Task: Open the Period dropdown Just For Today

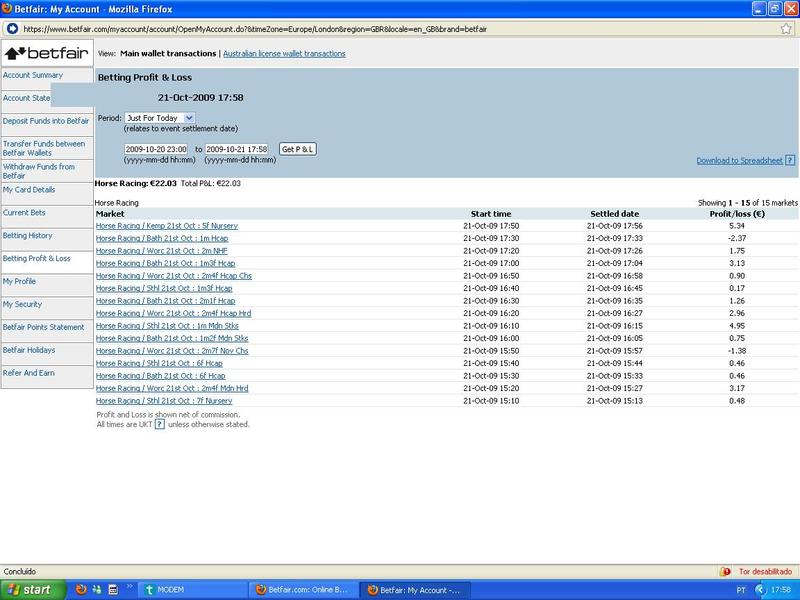Action: click(160, 118)
